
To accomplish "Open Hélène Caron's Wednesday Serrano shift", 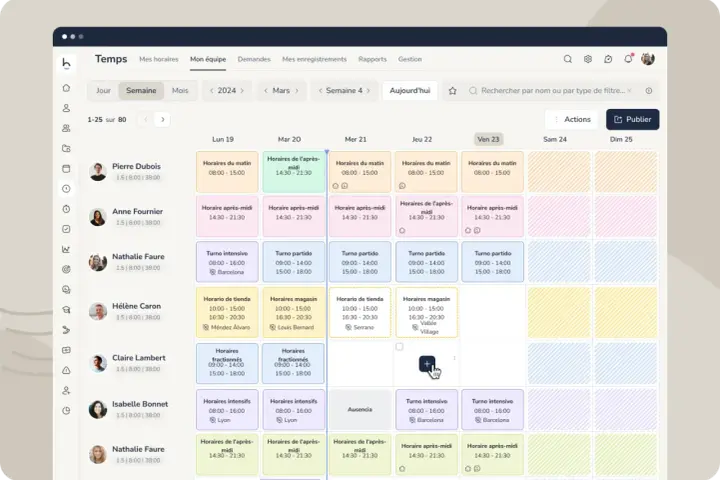I will click(x=360, y=312).
